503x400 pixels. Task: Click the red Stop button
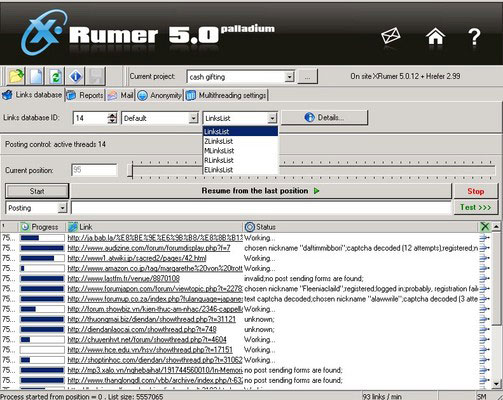[475, 191]
